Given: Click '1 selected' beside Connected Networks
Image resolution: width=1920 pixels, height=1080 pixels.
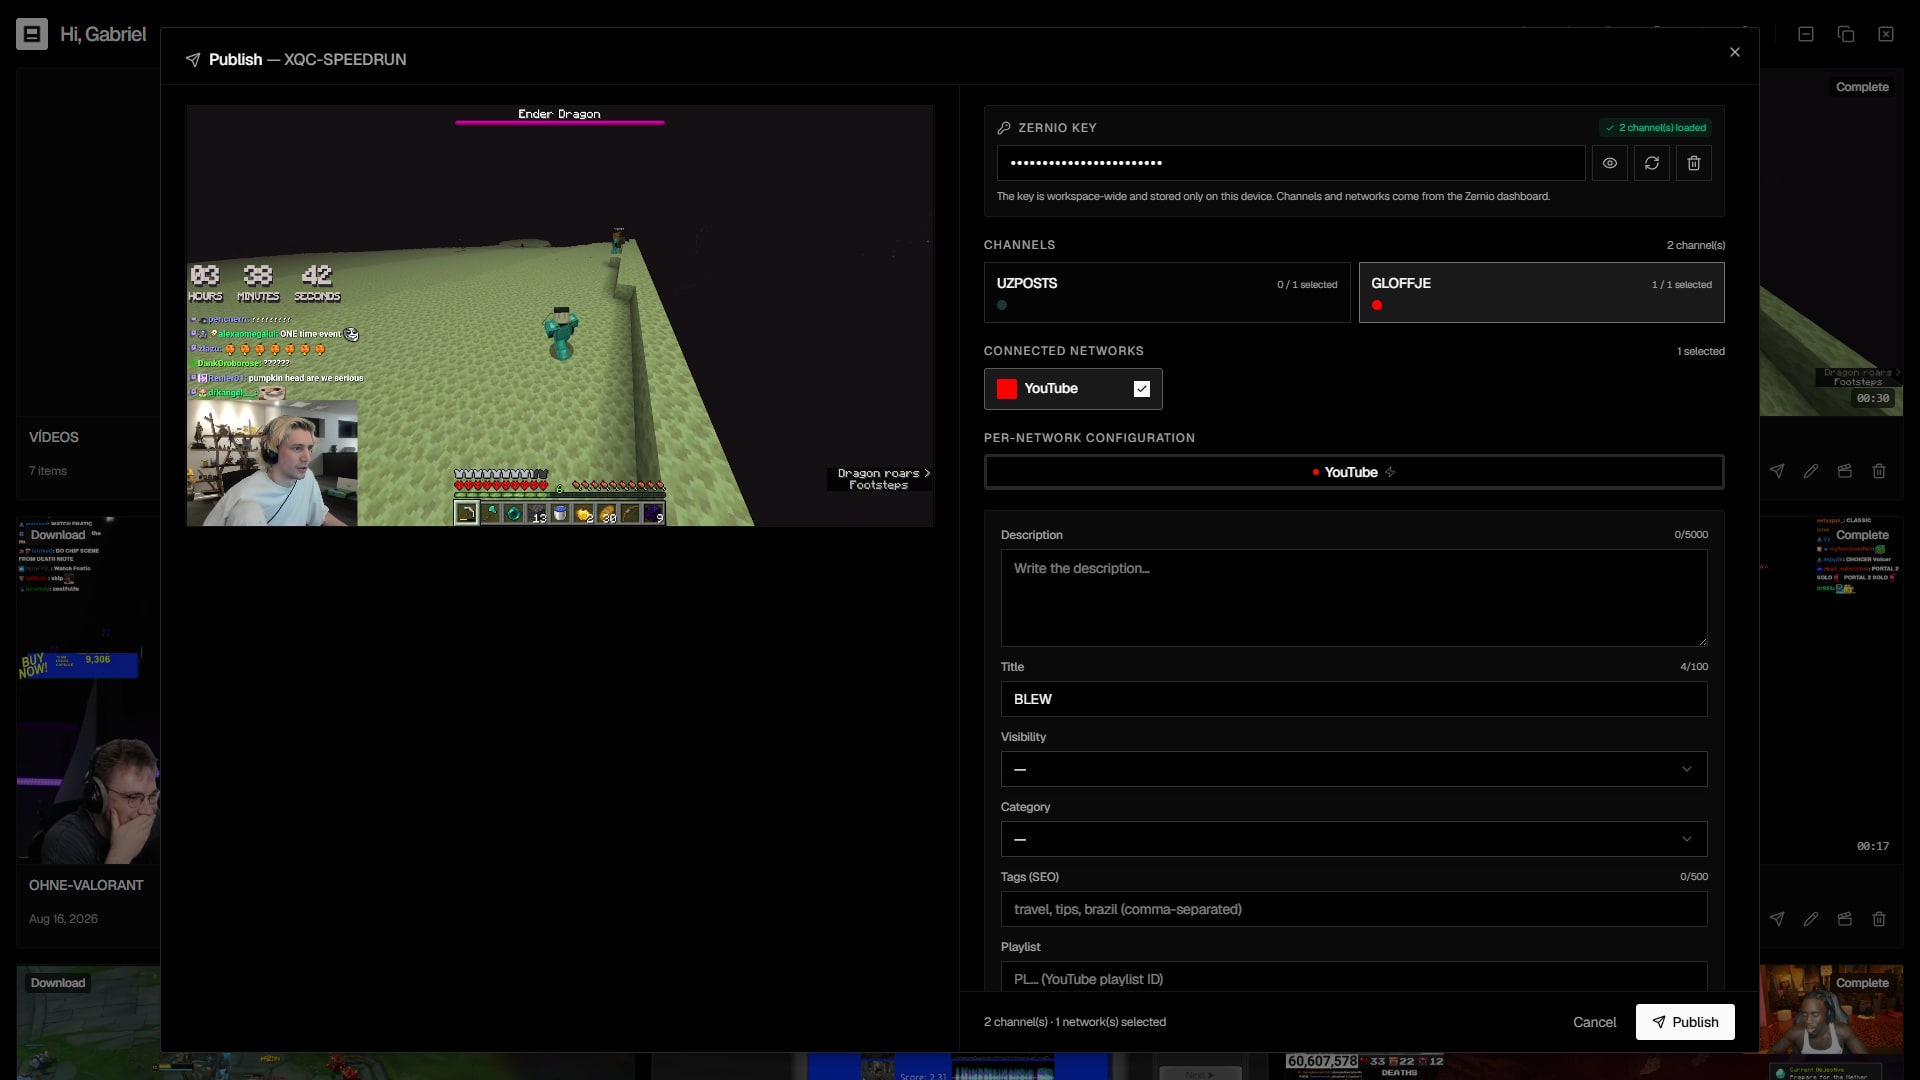Looking at the screenshot, I should pos(1700,352).
